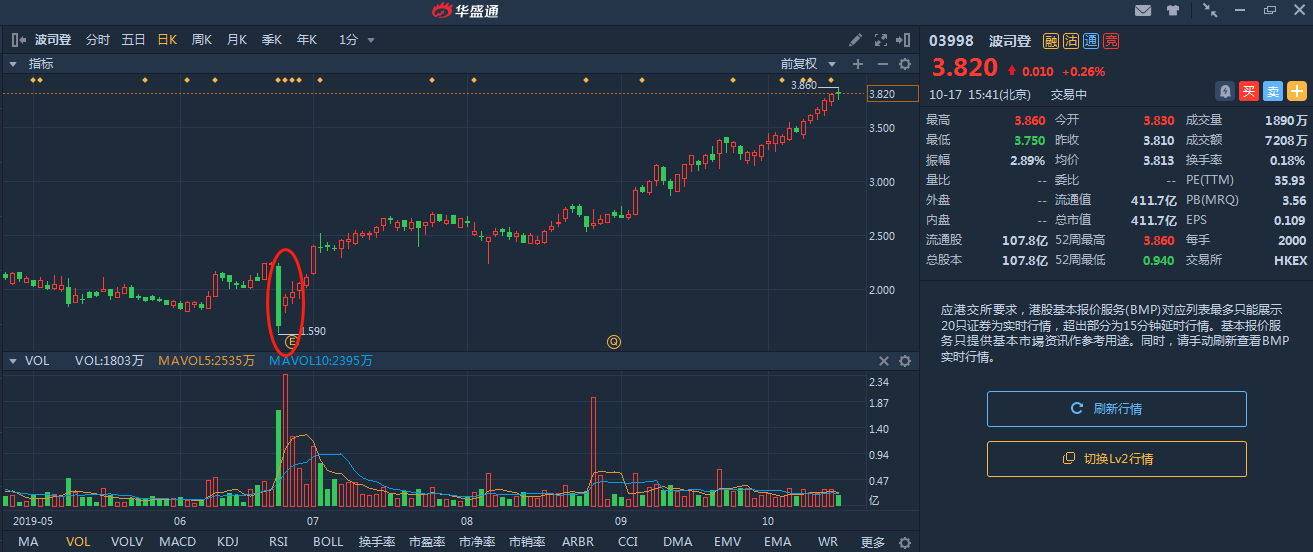Select the MACD indicator tab
The image size is (1313, 552).
tap(178, 542)
